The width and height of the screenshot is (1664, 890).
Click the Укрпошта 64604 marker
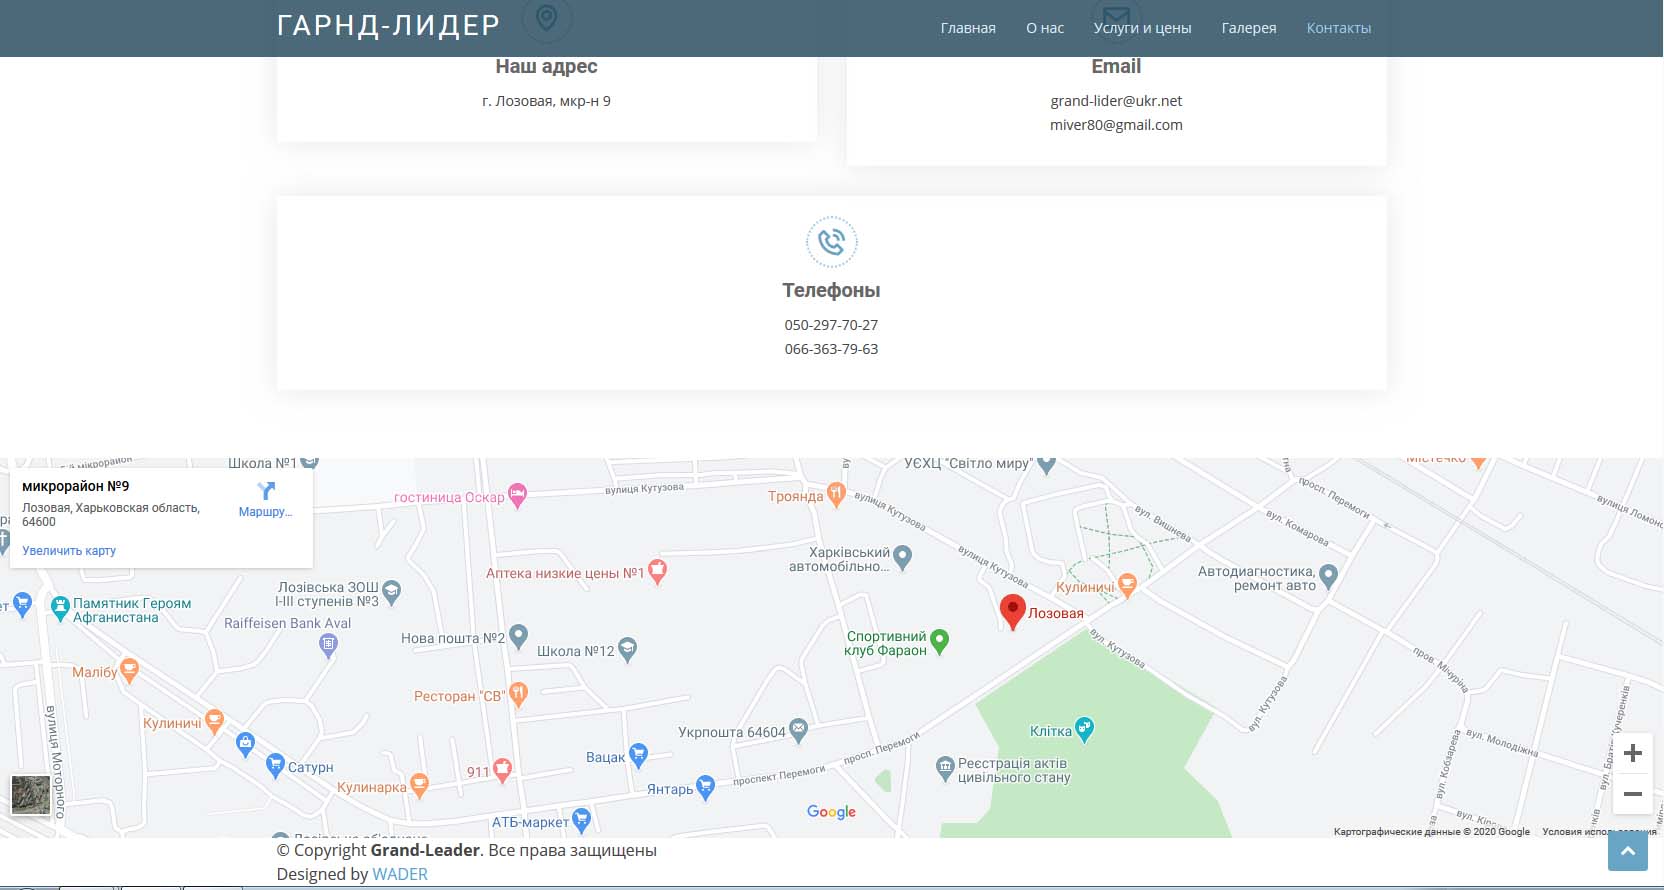[798, 731]
